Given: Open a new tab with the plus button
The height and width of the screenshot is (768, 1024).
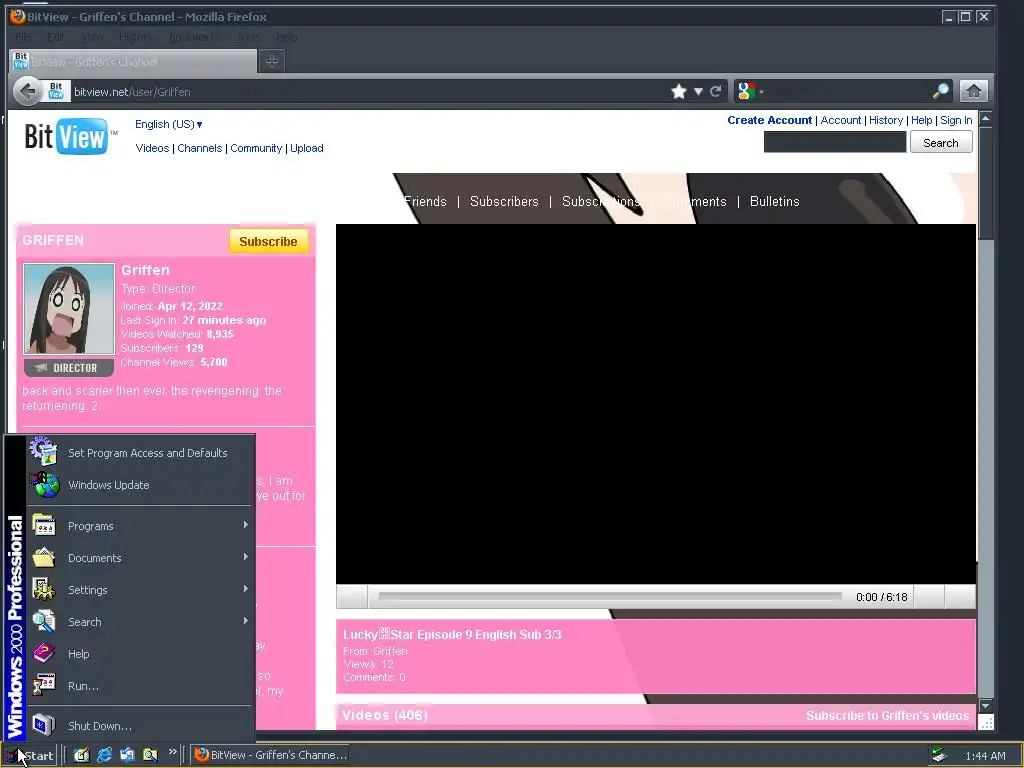Looking at the screenshot, I should tap(272, 61).
